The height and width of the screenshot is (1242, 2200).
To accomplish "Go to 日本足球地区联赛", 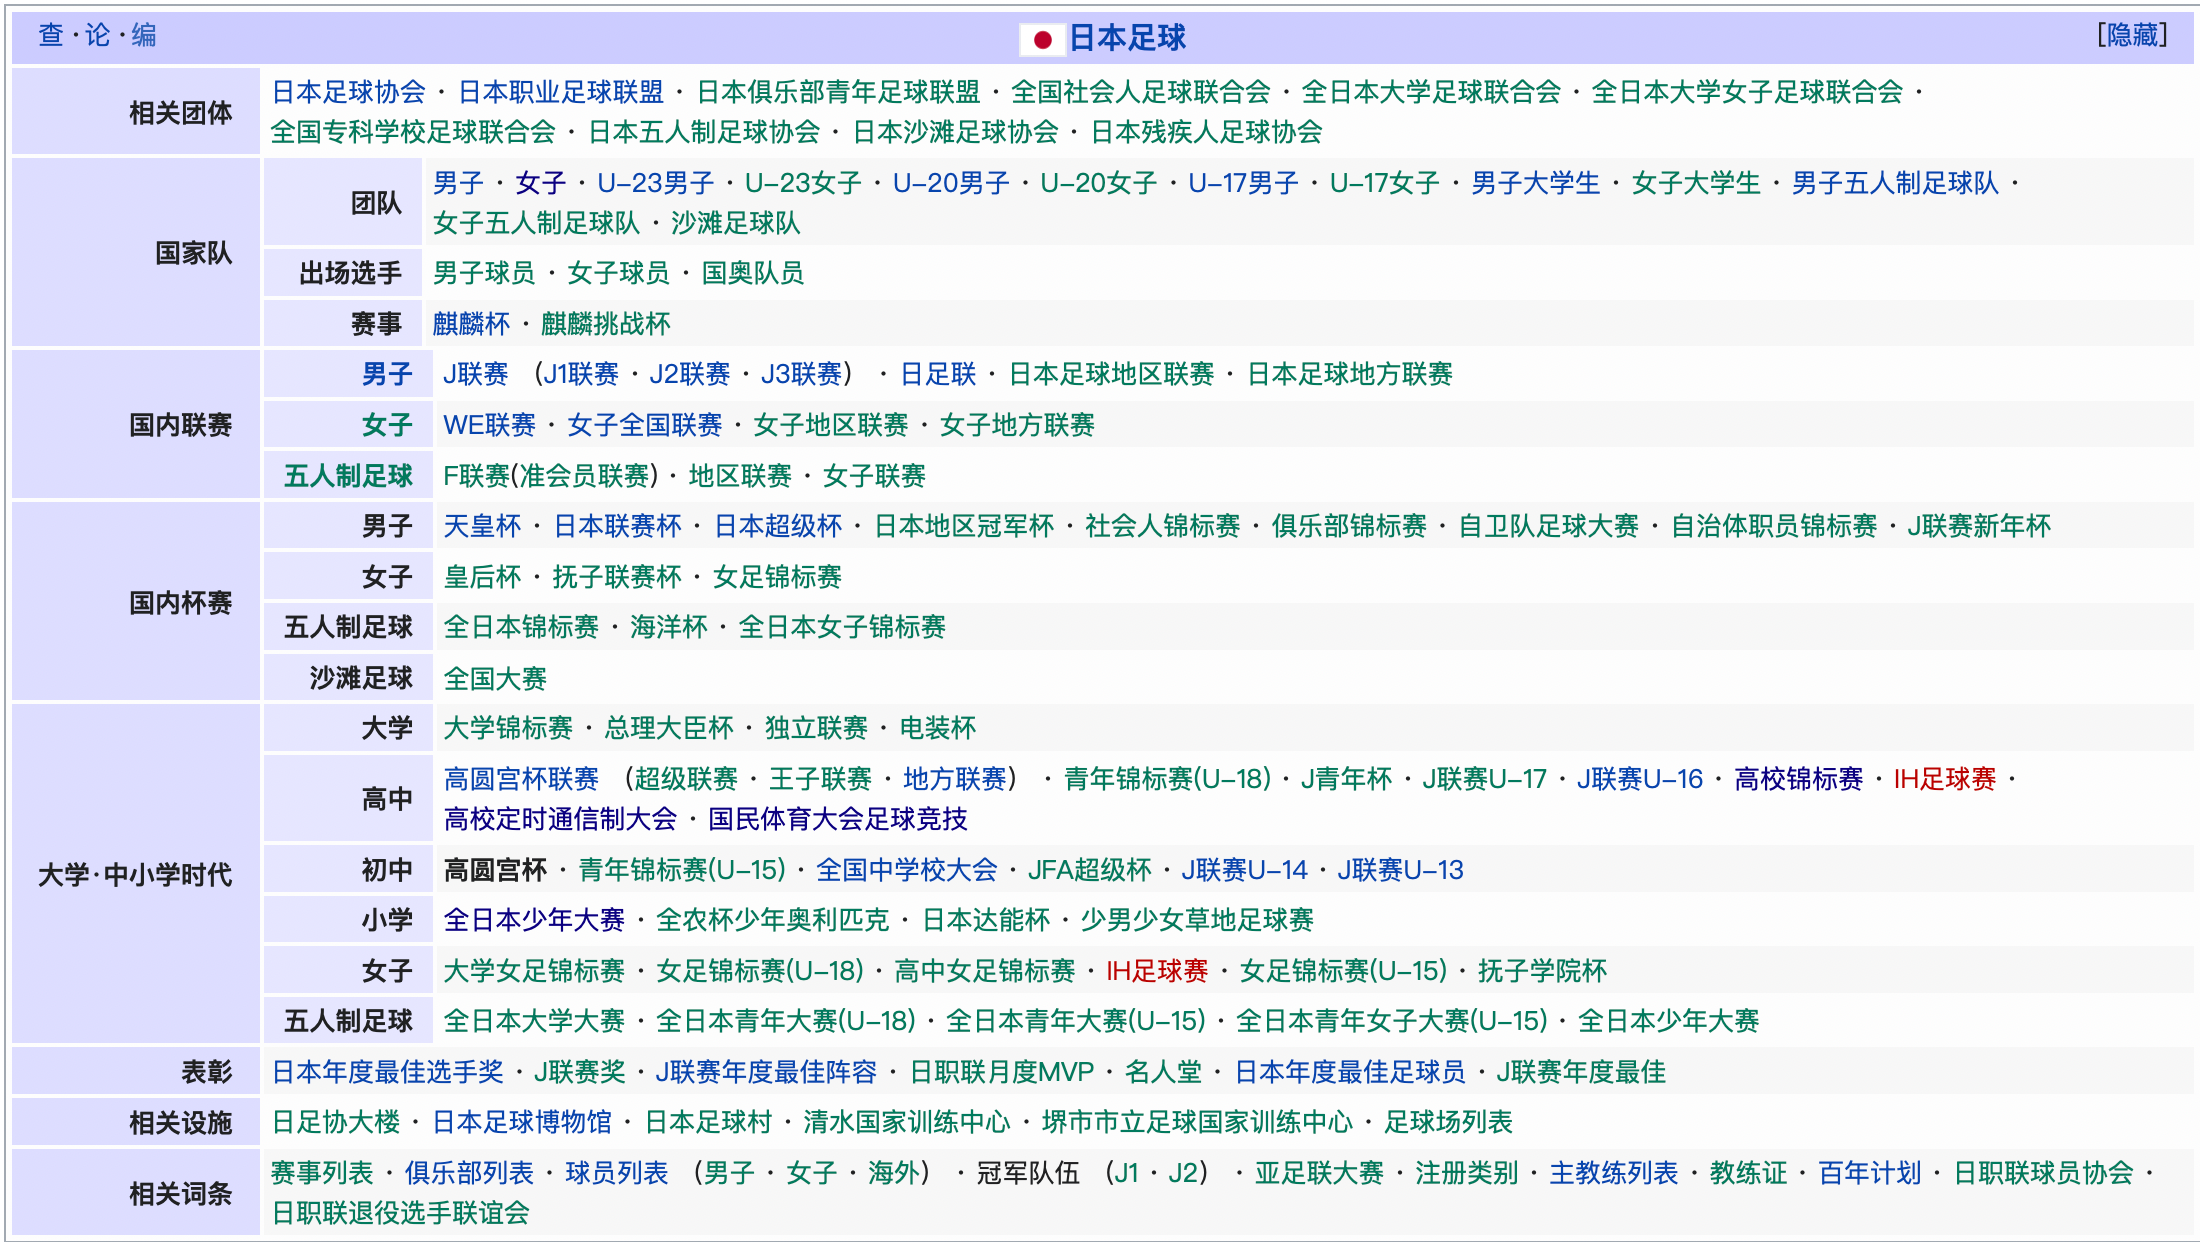I will click(x=1111, y=374).
